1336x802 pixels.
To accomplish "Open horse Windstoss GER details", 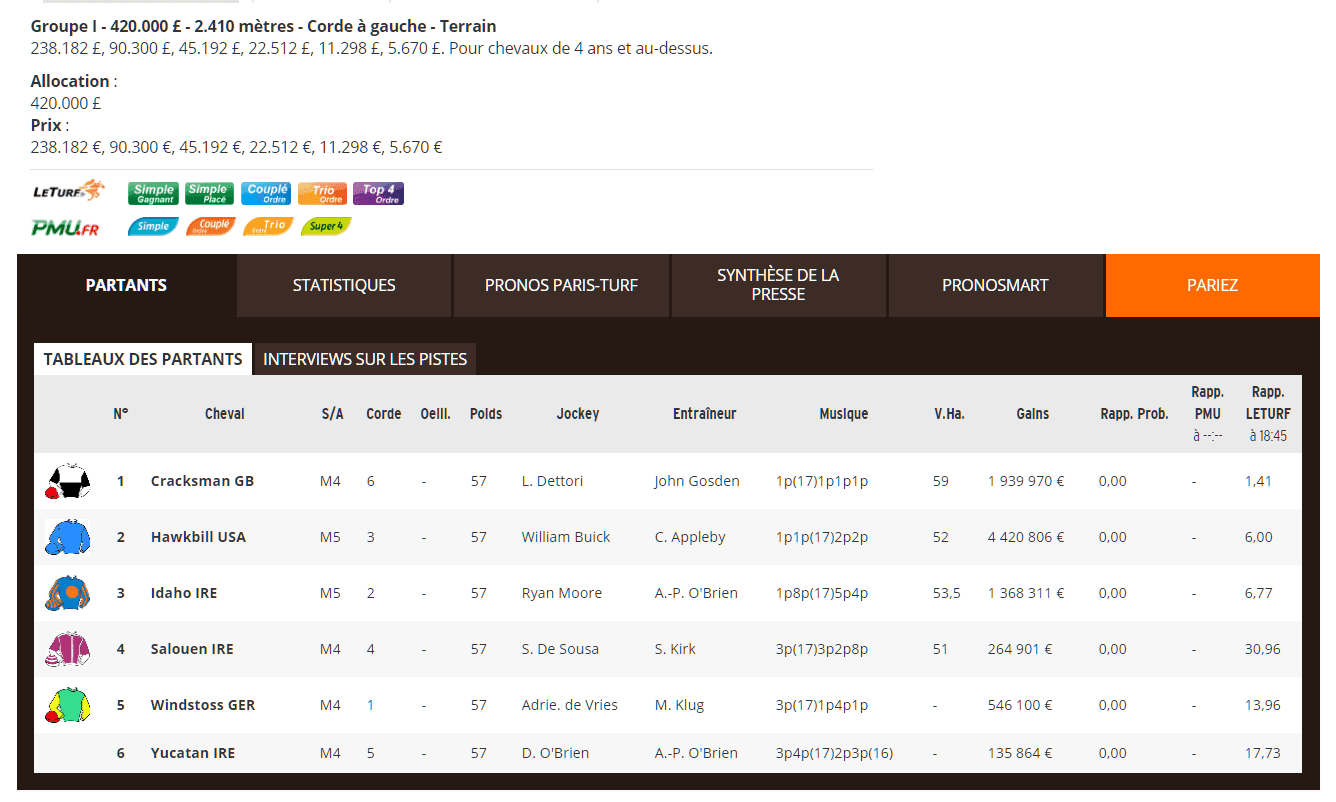I will pyautogui.click(x=203, y=705).
